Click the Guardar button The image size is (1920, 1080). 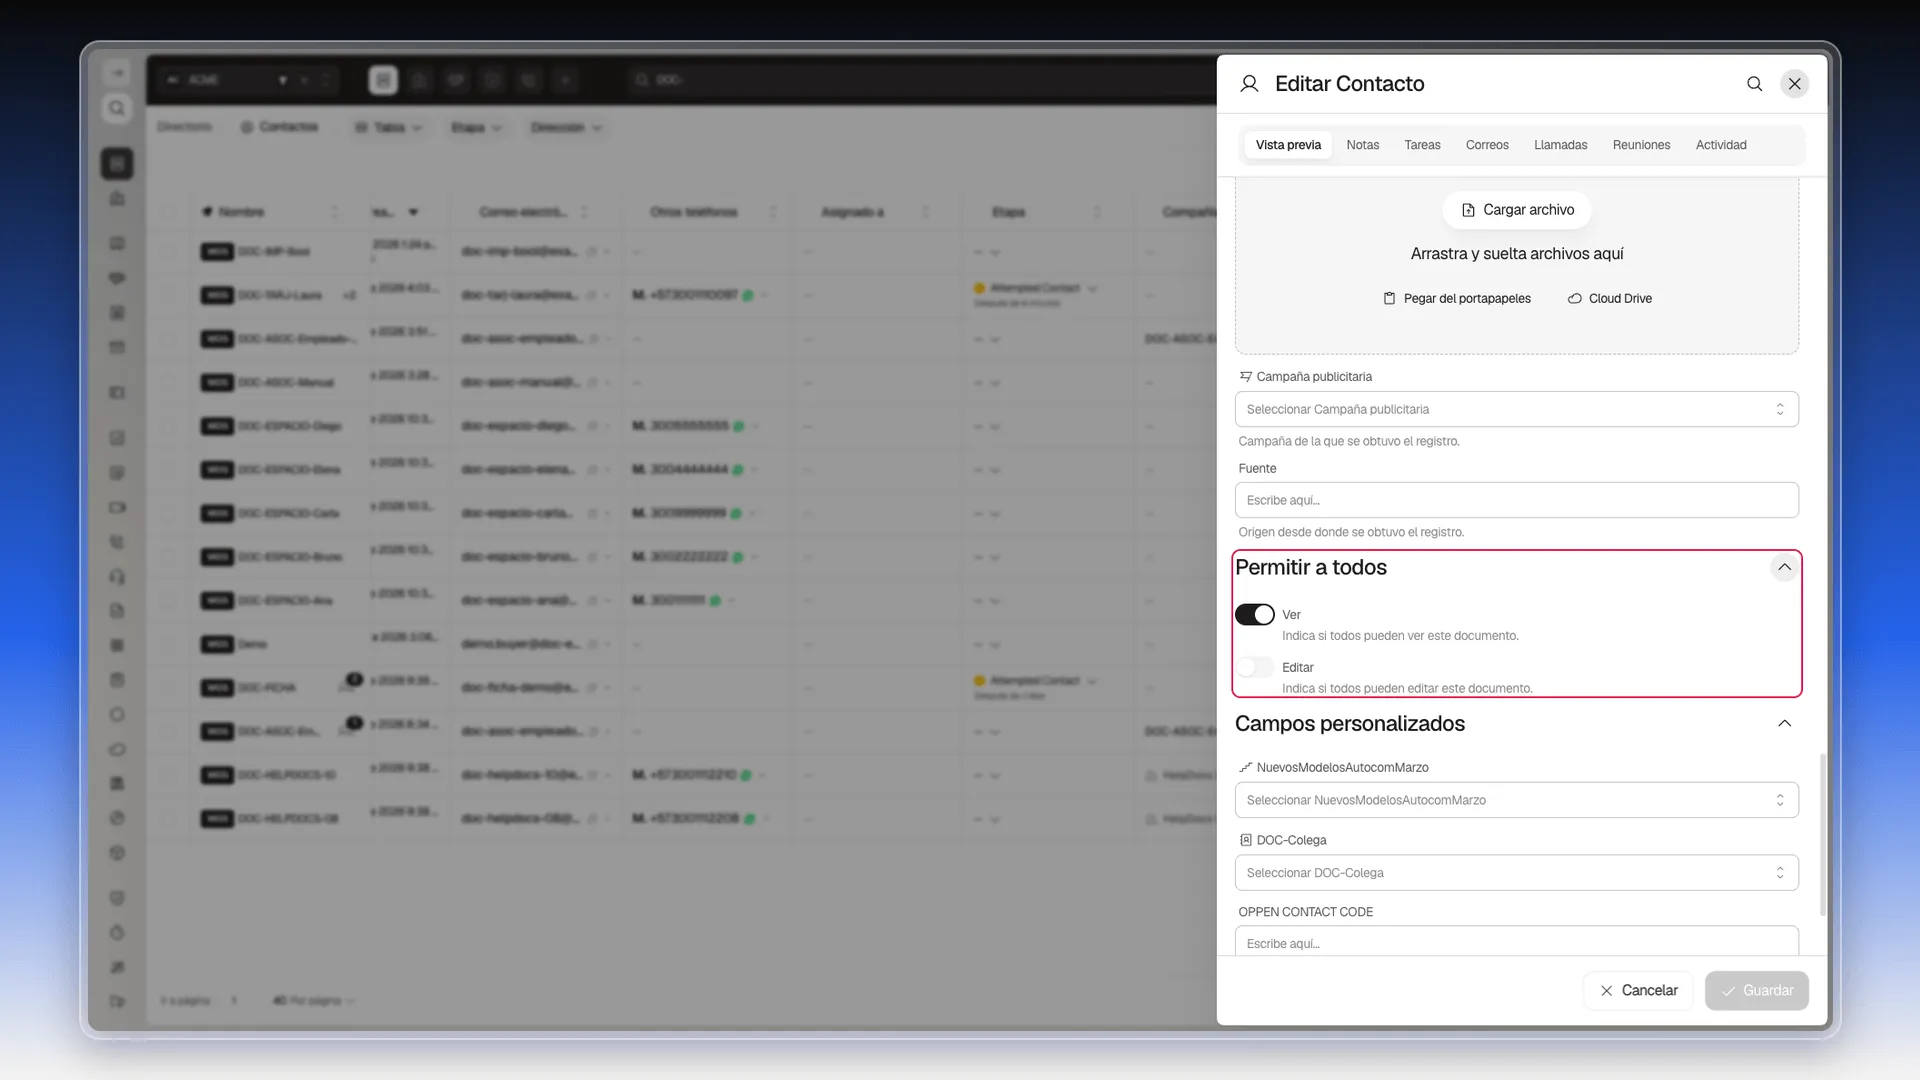(1757, 991)
